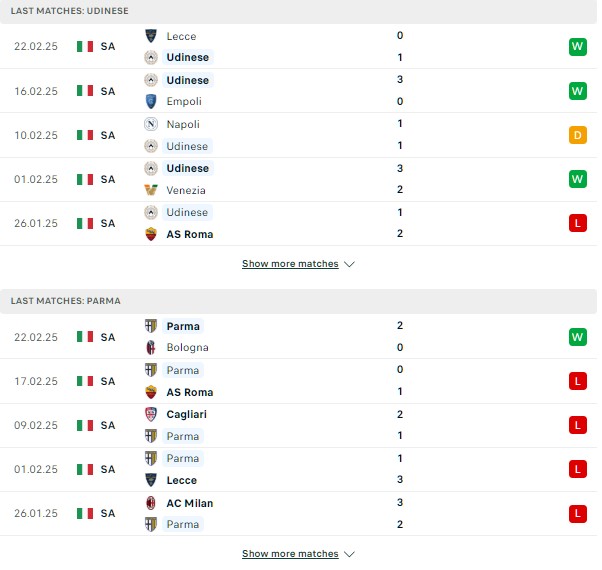Expand Show more matches under Parma
Image resolution: width=602 pixels, height=570 pixels.
point(290,553)
